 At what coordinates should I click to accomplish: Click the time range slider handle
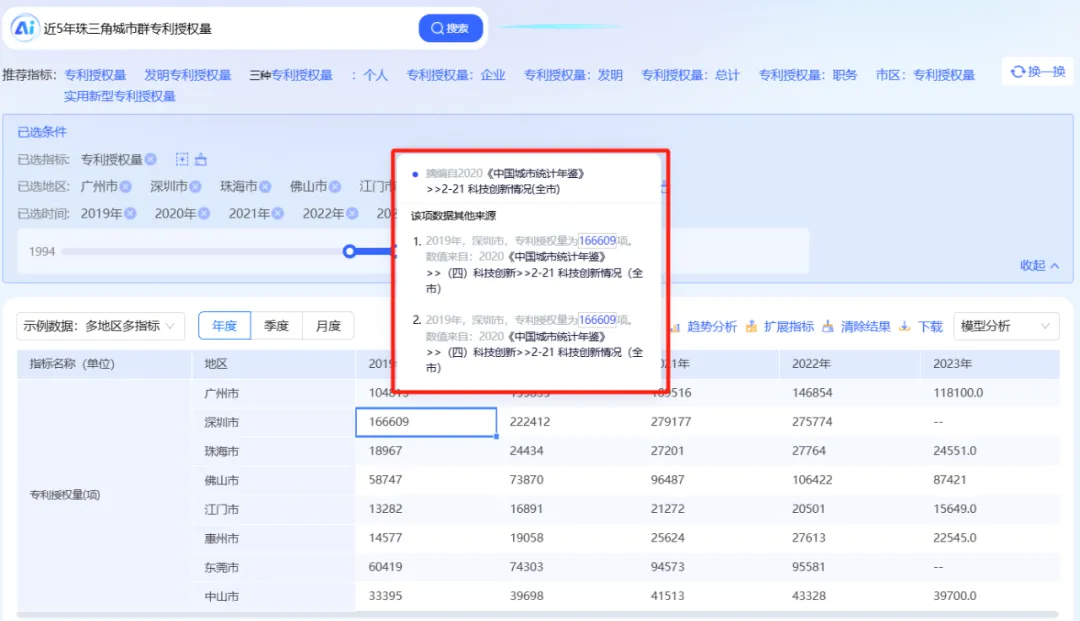tap(349, 251)
